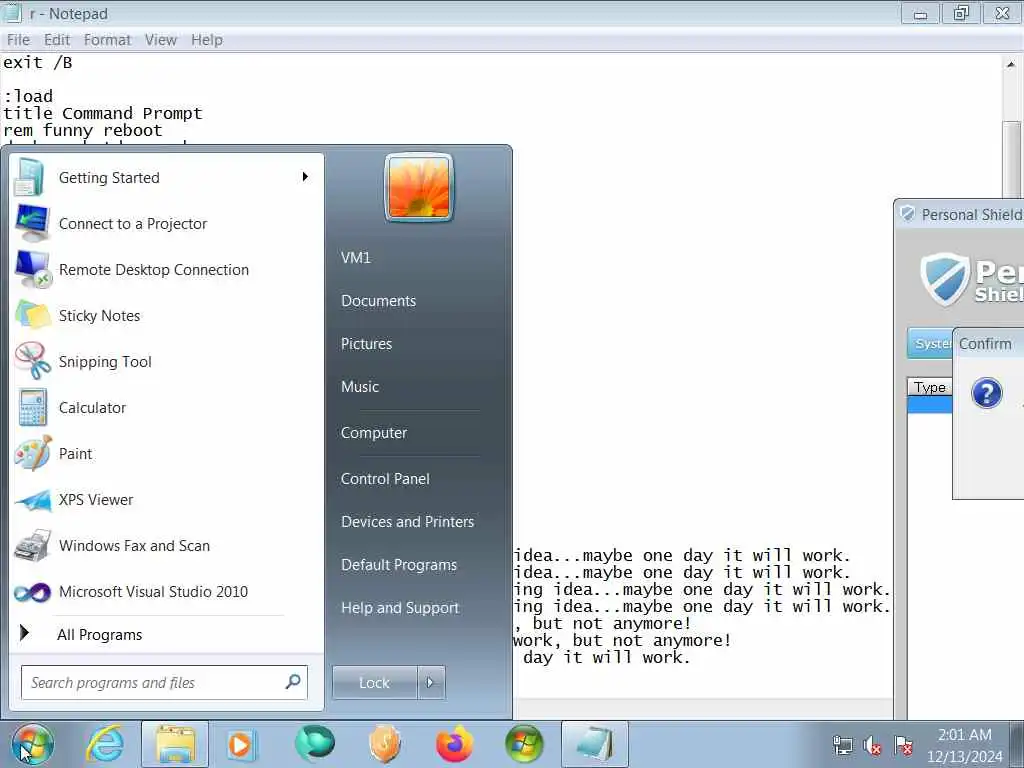Open Help and Support

[x=400, y=608]
